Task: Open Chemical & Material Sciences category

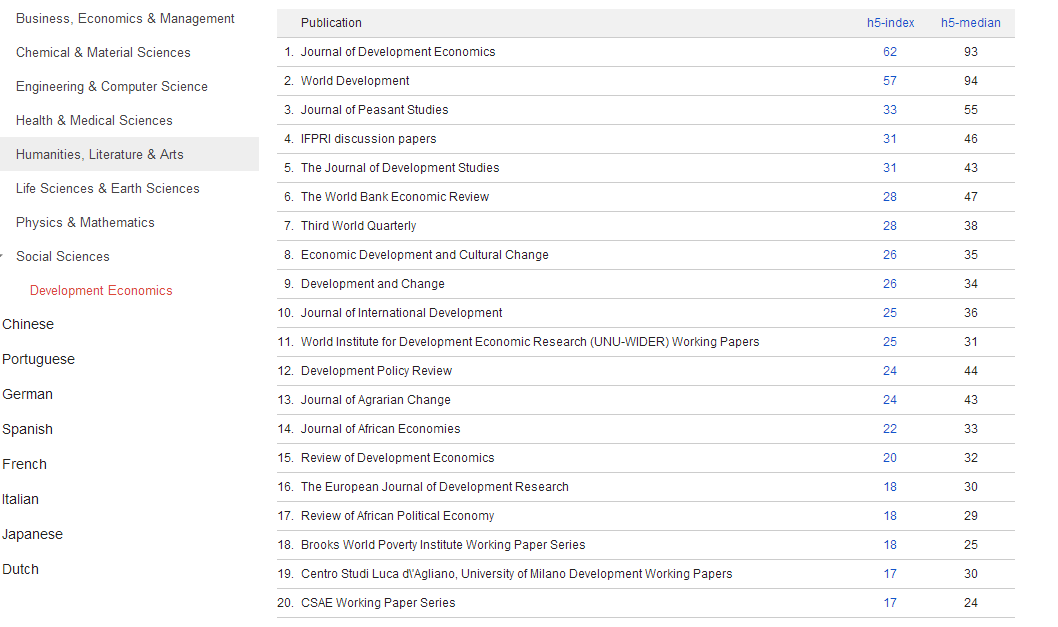Action: click(103, 53)
